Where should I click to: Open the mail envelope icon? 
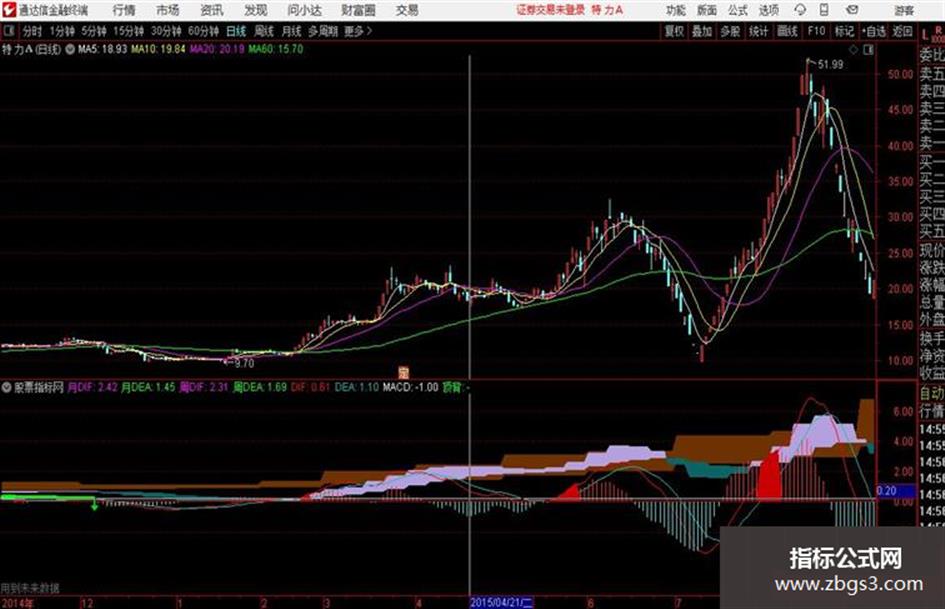[852, 10]
